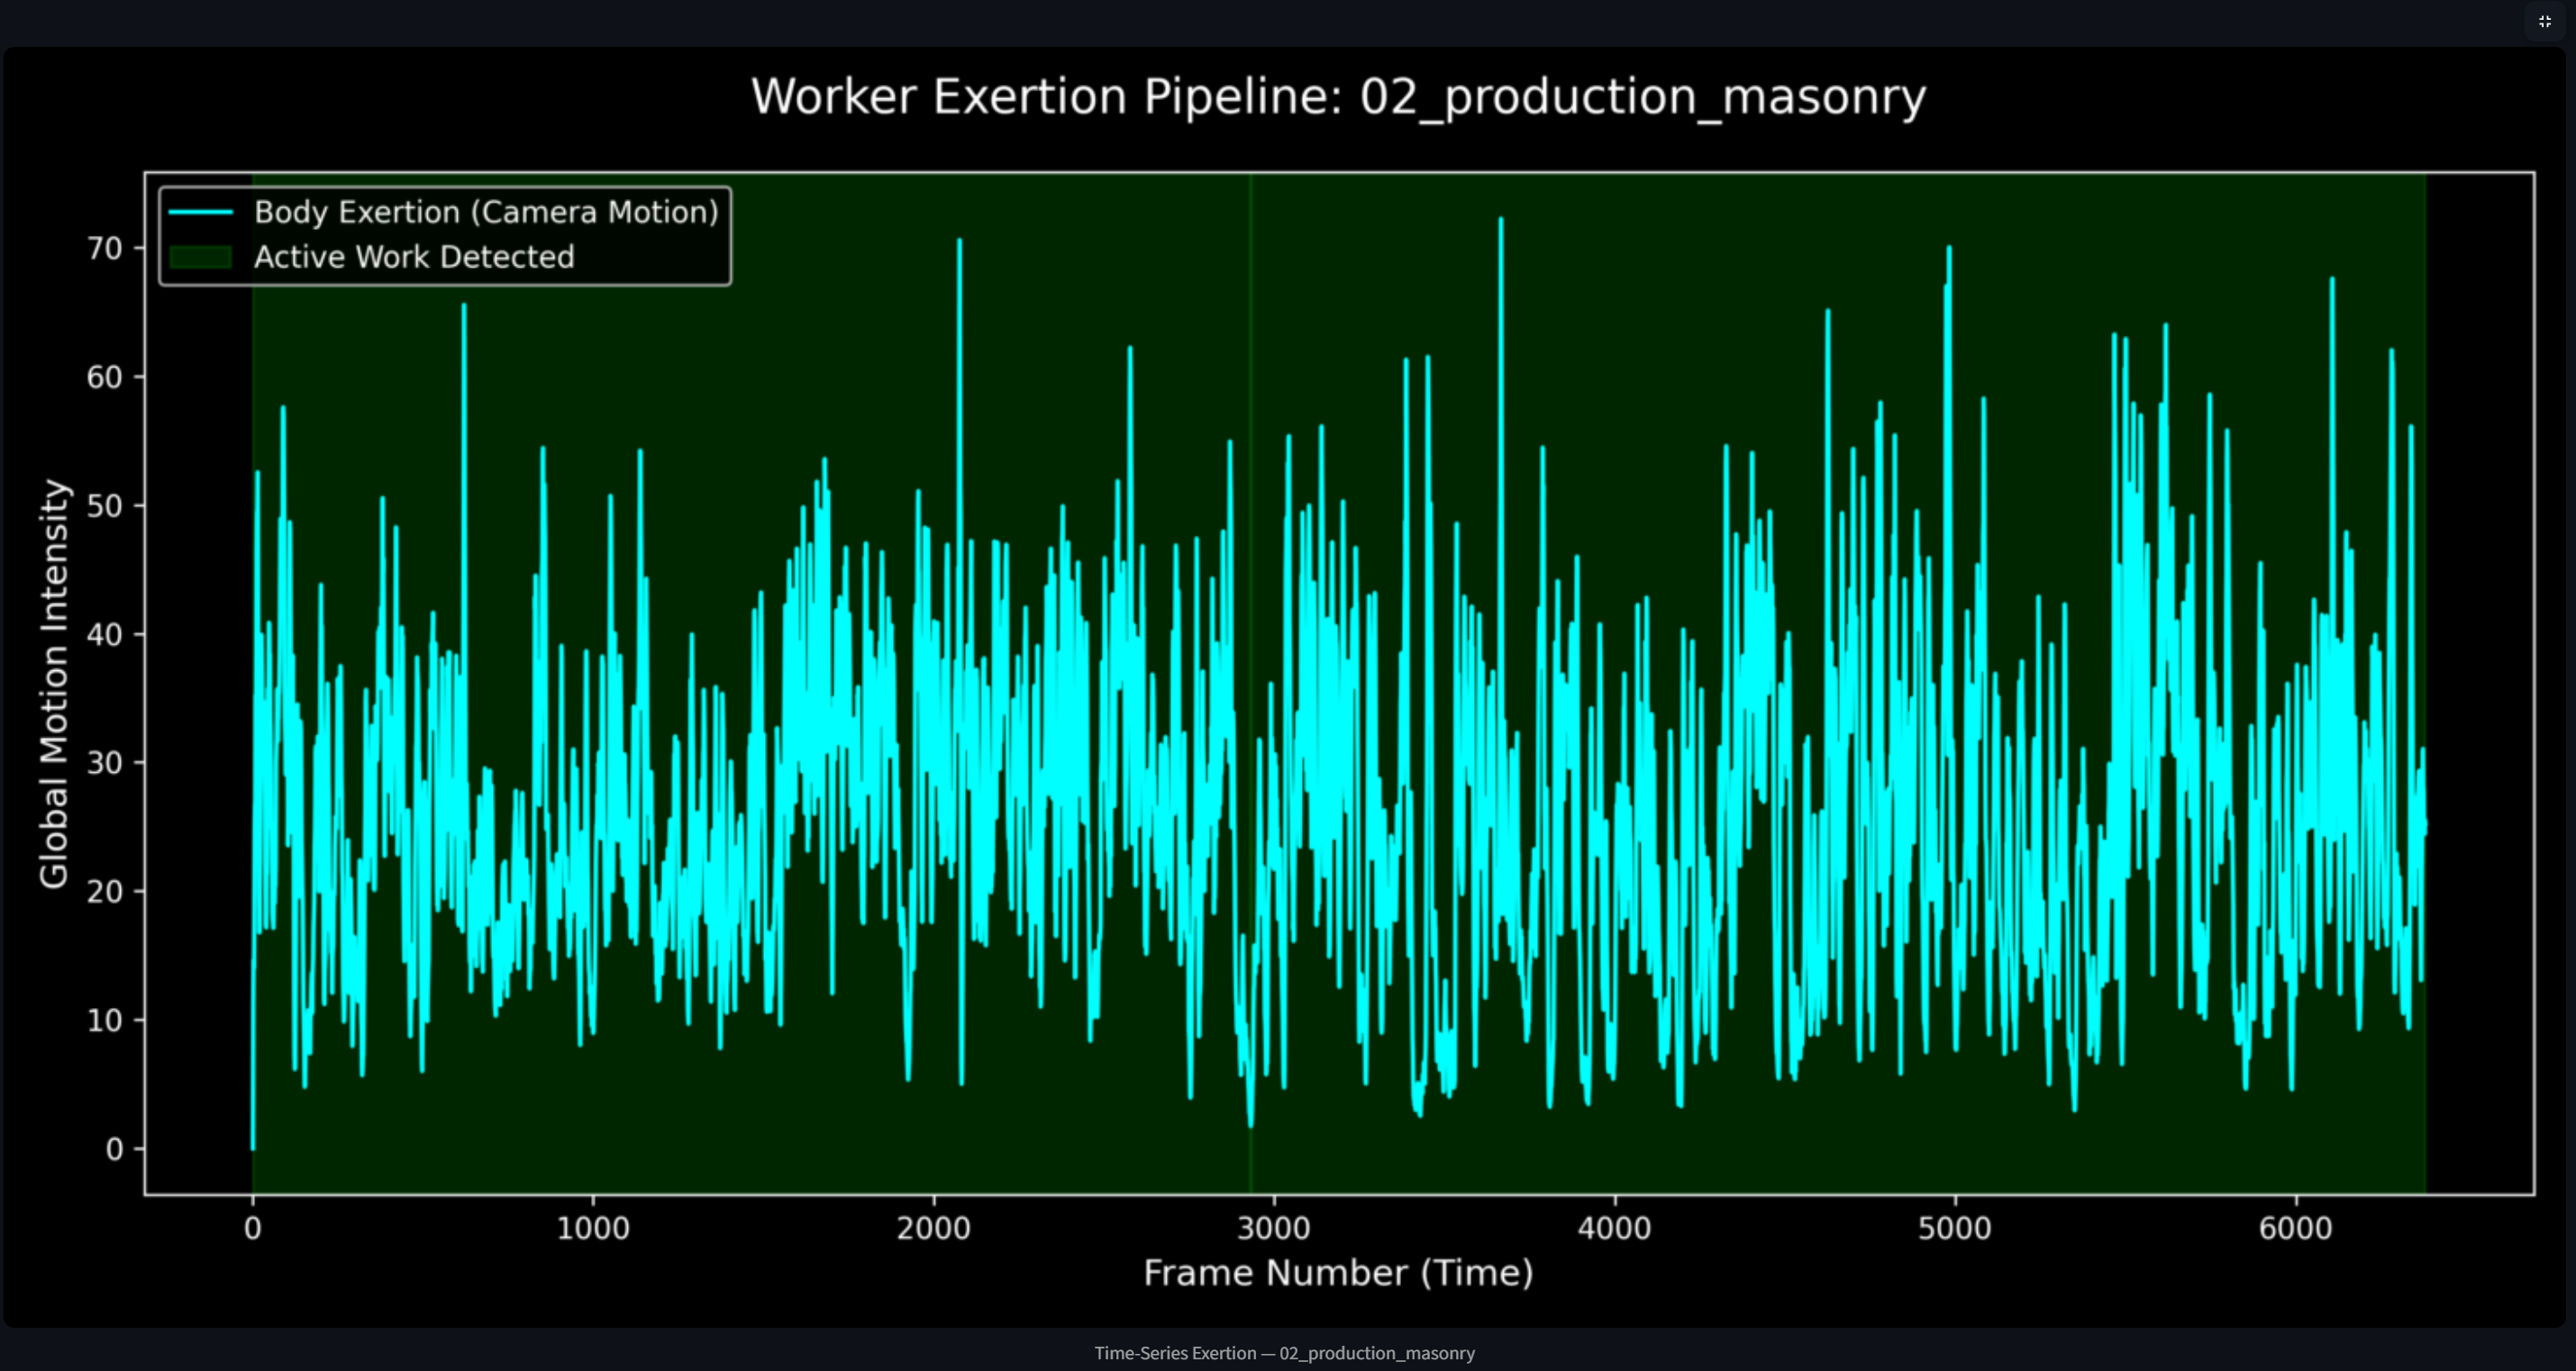Click the cyan line swatch in the legend

tap(201, 212)
